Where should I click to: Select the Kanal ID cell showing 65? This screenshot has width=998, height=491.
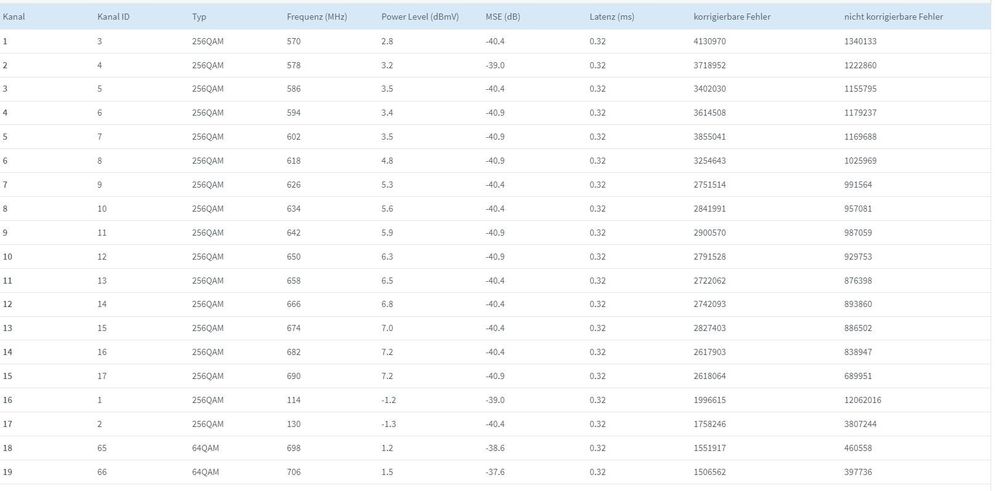102,448
